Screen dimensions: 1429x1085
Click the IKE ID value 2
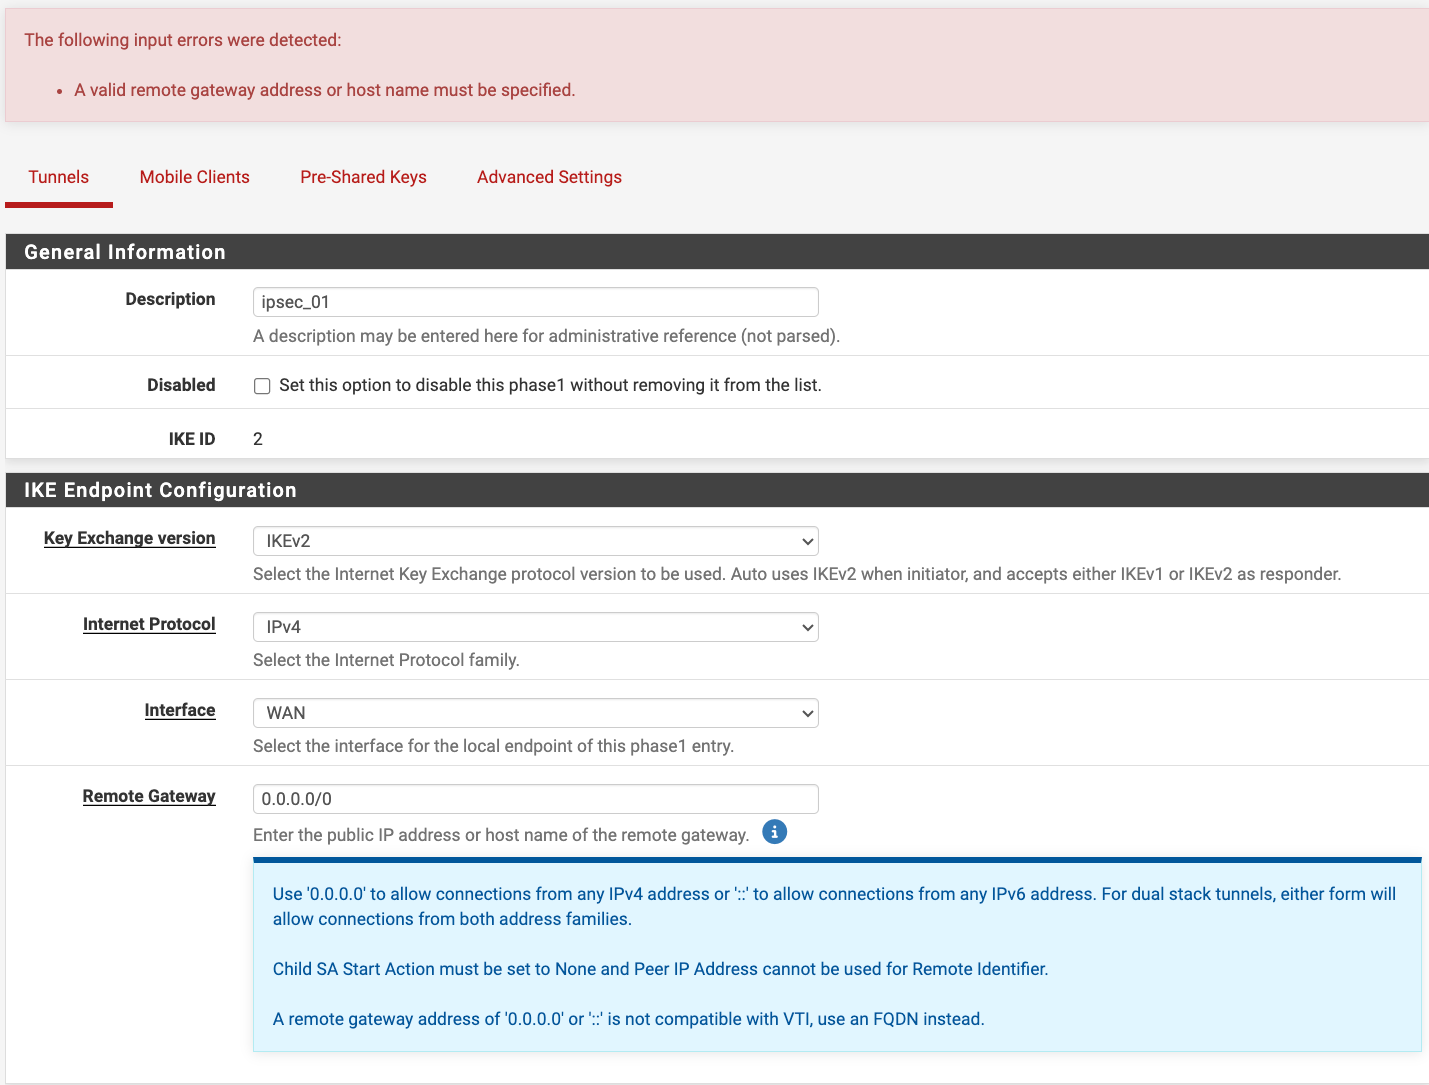258,439
